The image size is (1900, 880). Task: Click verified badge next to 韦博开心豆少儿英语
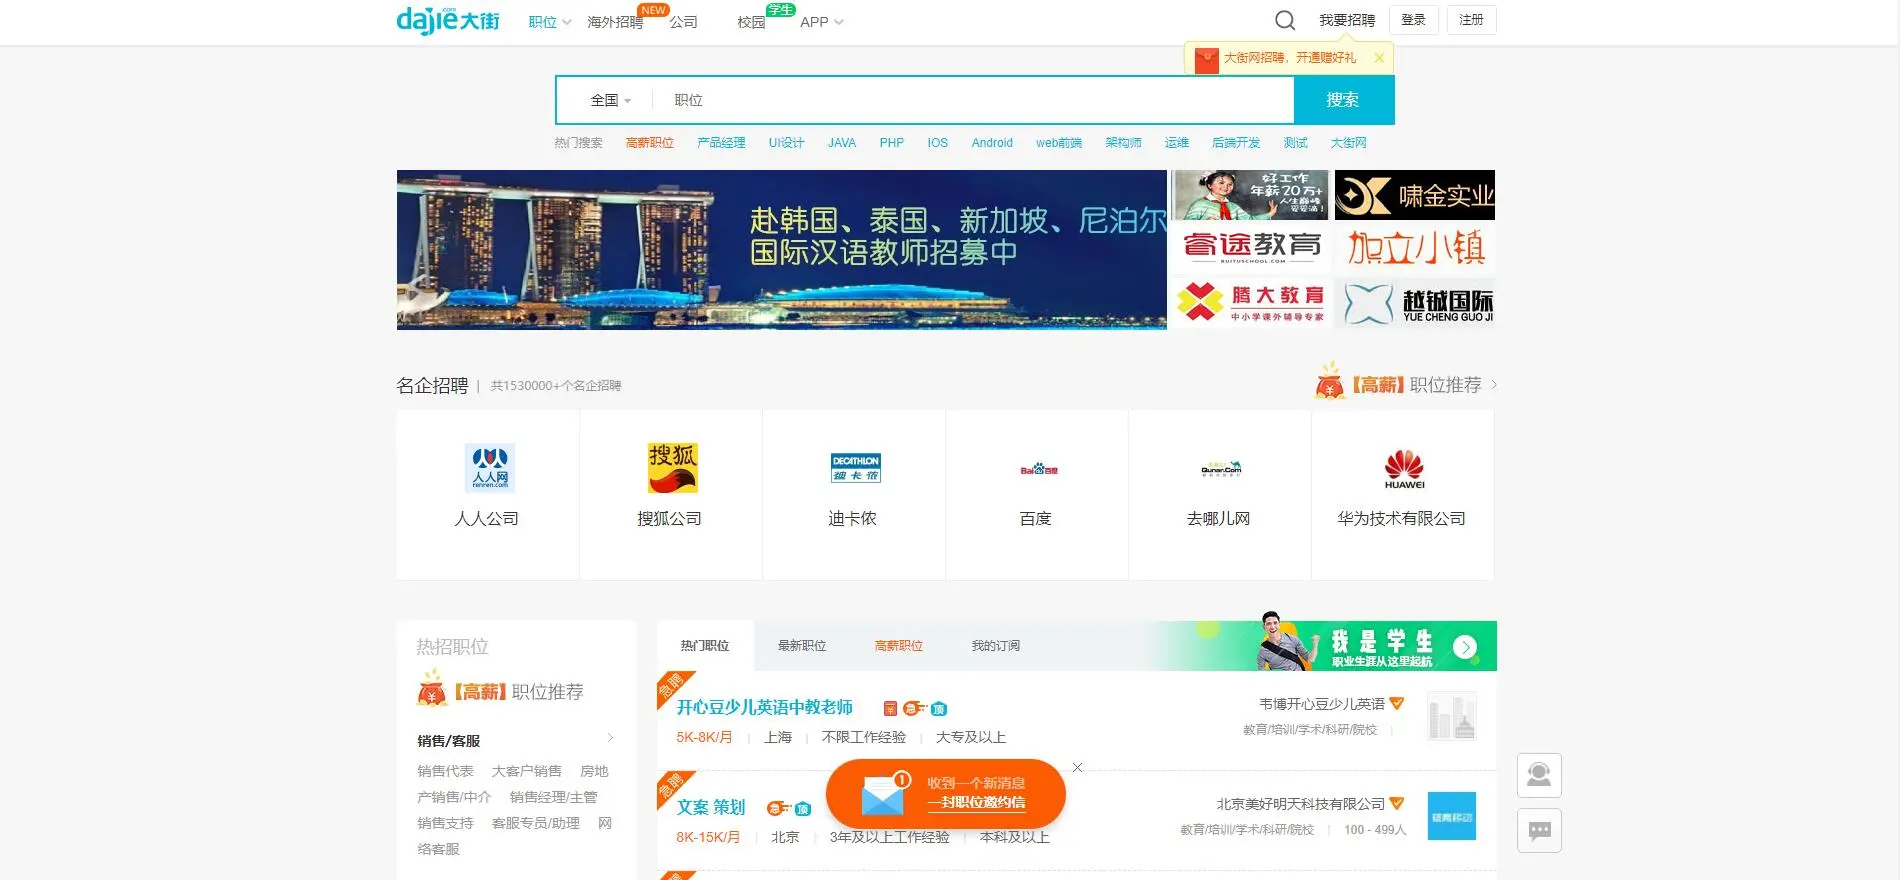(x=1397, y=703)
